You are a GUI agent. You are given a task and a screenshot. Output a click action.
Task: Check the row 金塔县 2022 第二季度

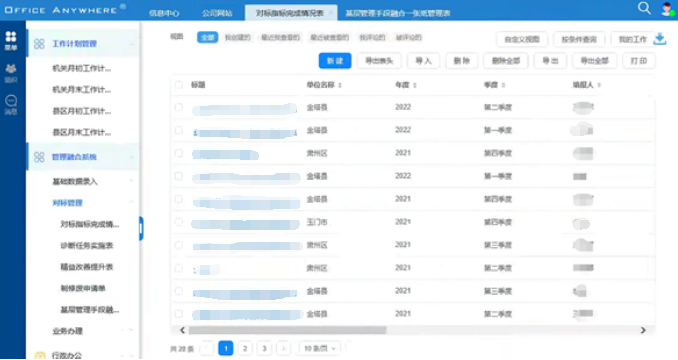pyautogui.click(x=179, y=107)
